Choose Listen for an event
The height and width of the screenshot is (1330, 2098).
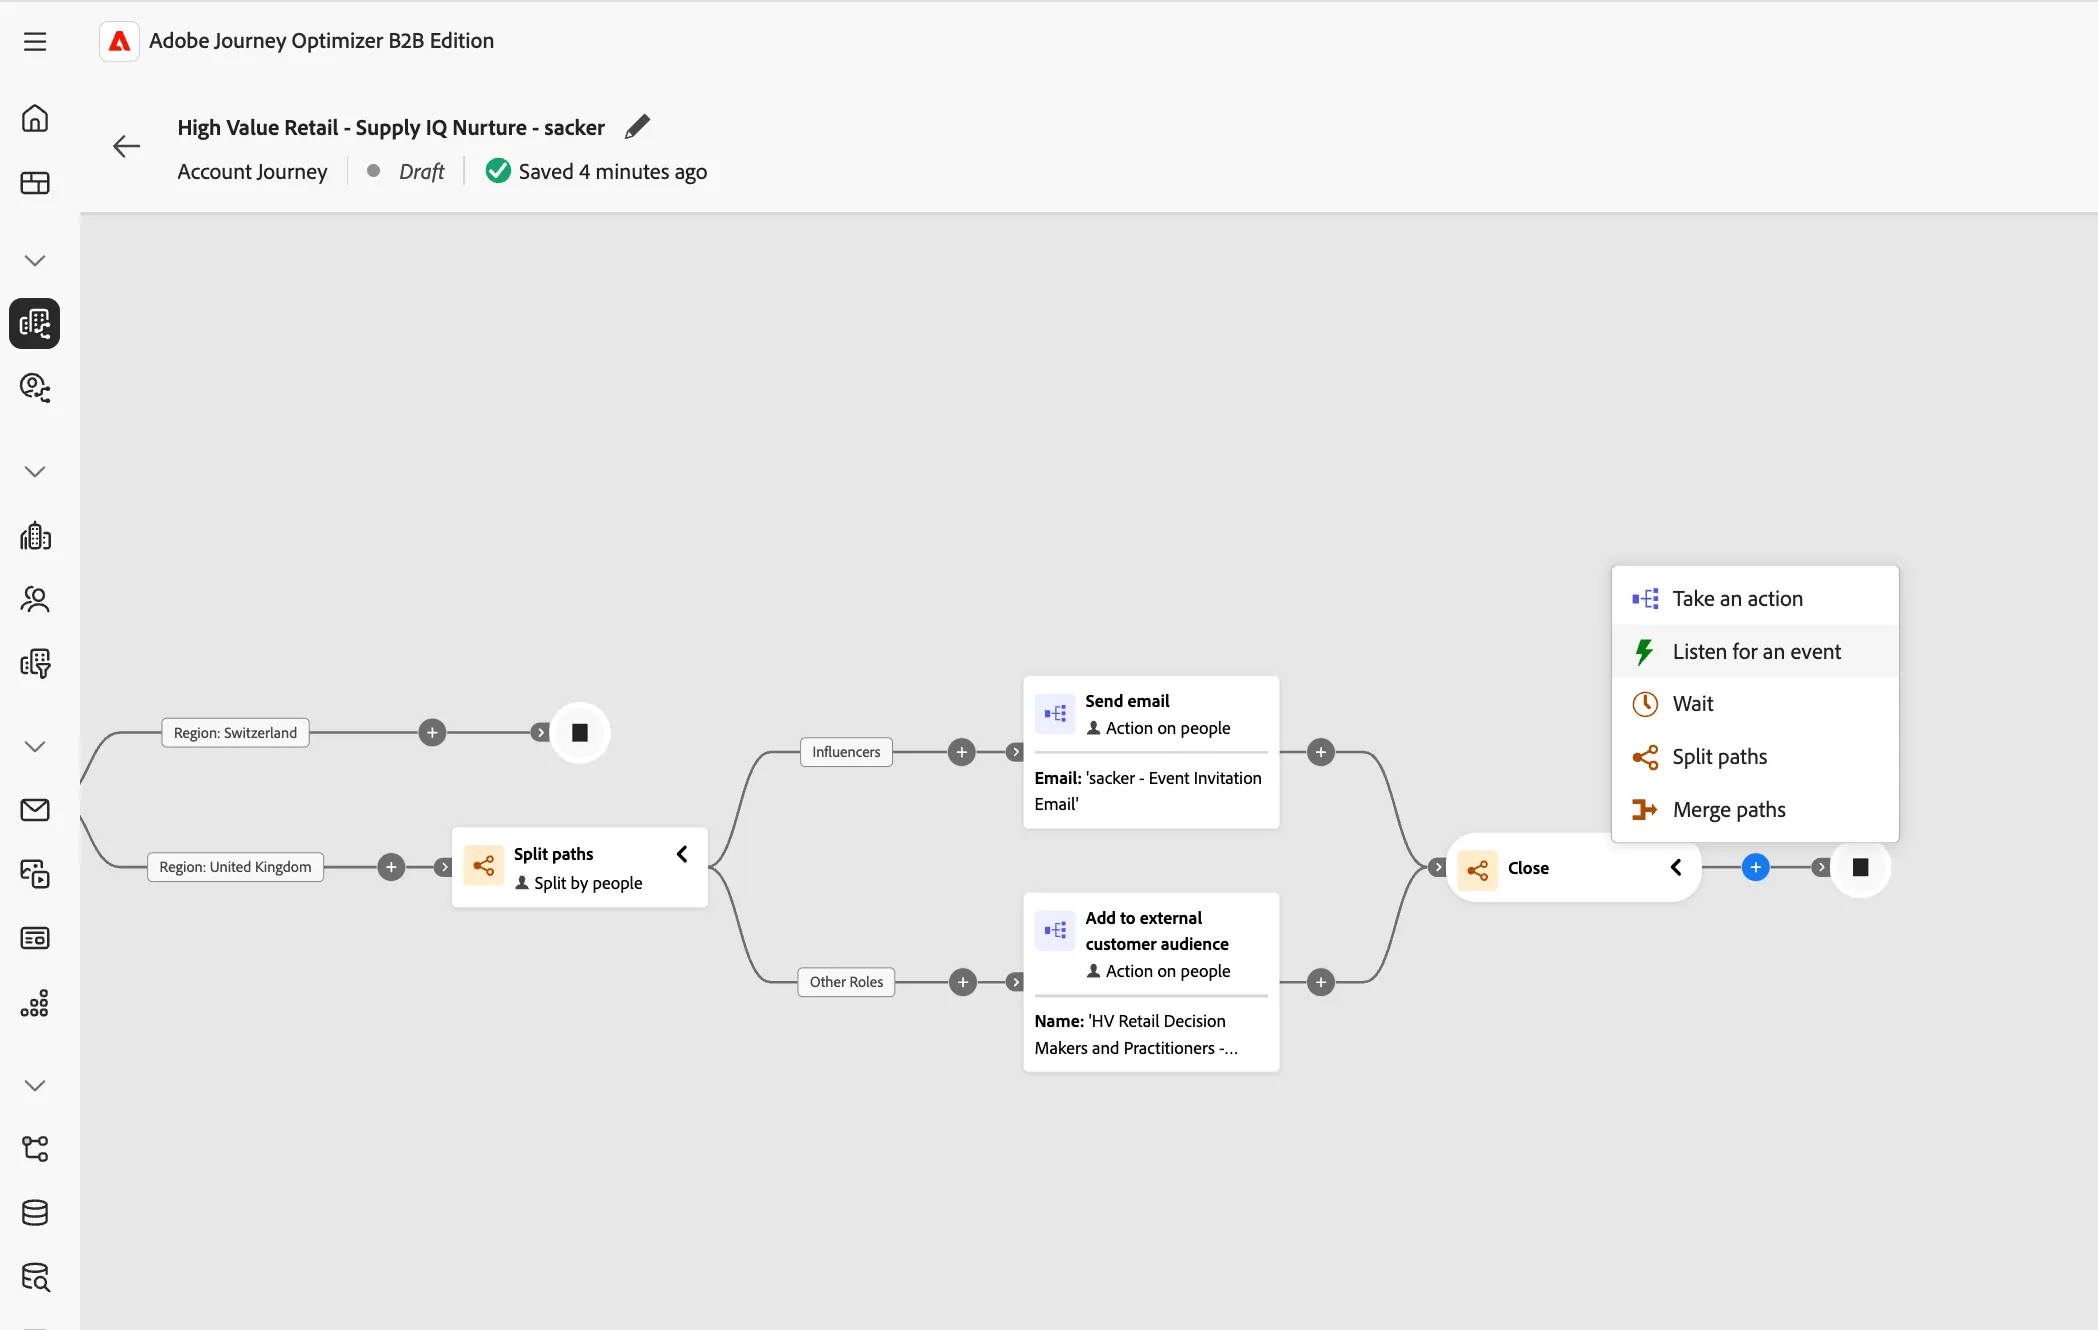[x=1755, y=651]
